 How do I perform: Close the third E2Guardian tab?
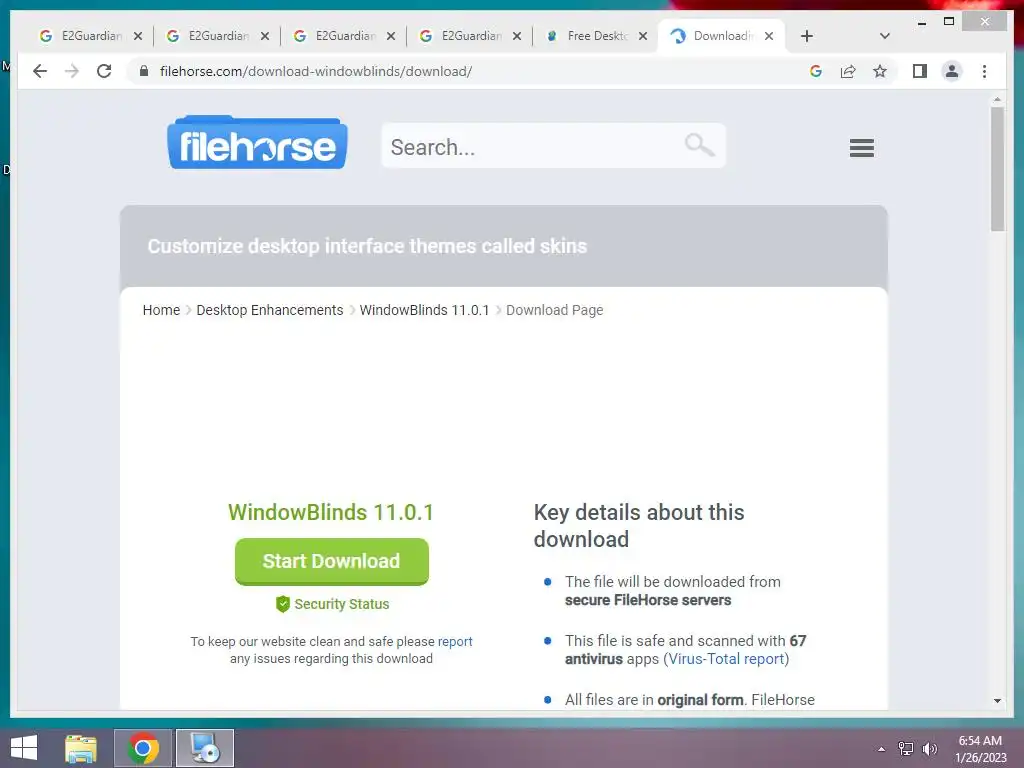[391, 36]
